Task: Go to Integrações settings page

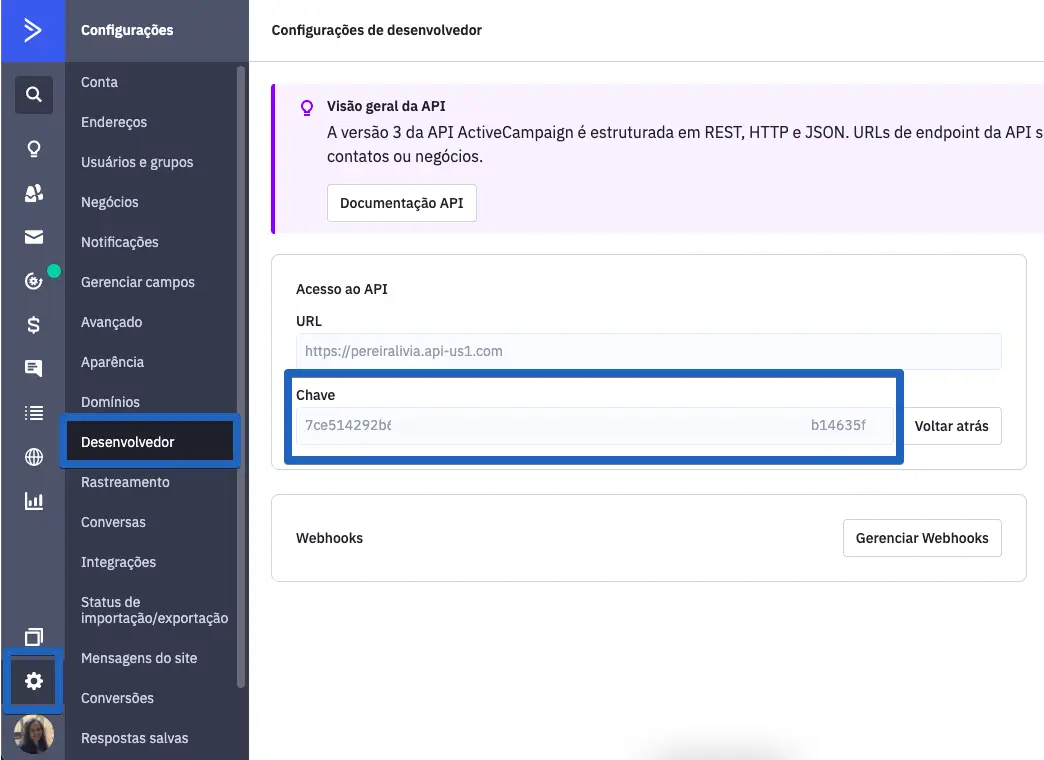Action: [118, 562]
